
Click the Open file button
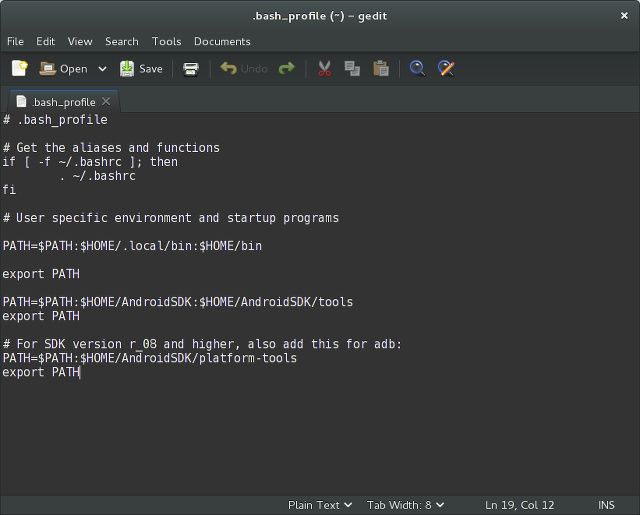click(x=63, y=69)
